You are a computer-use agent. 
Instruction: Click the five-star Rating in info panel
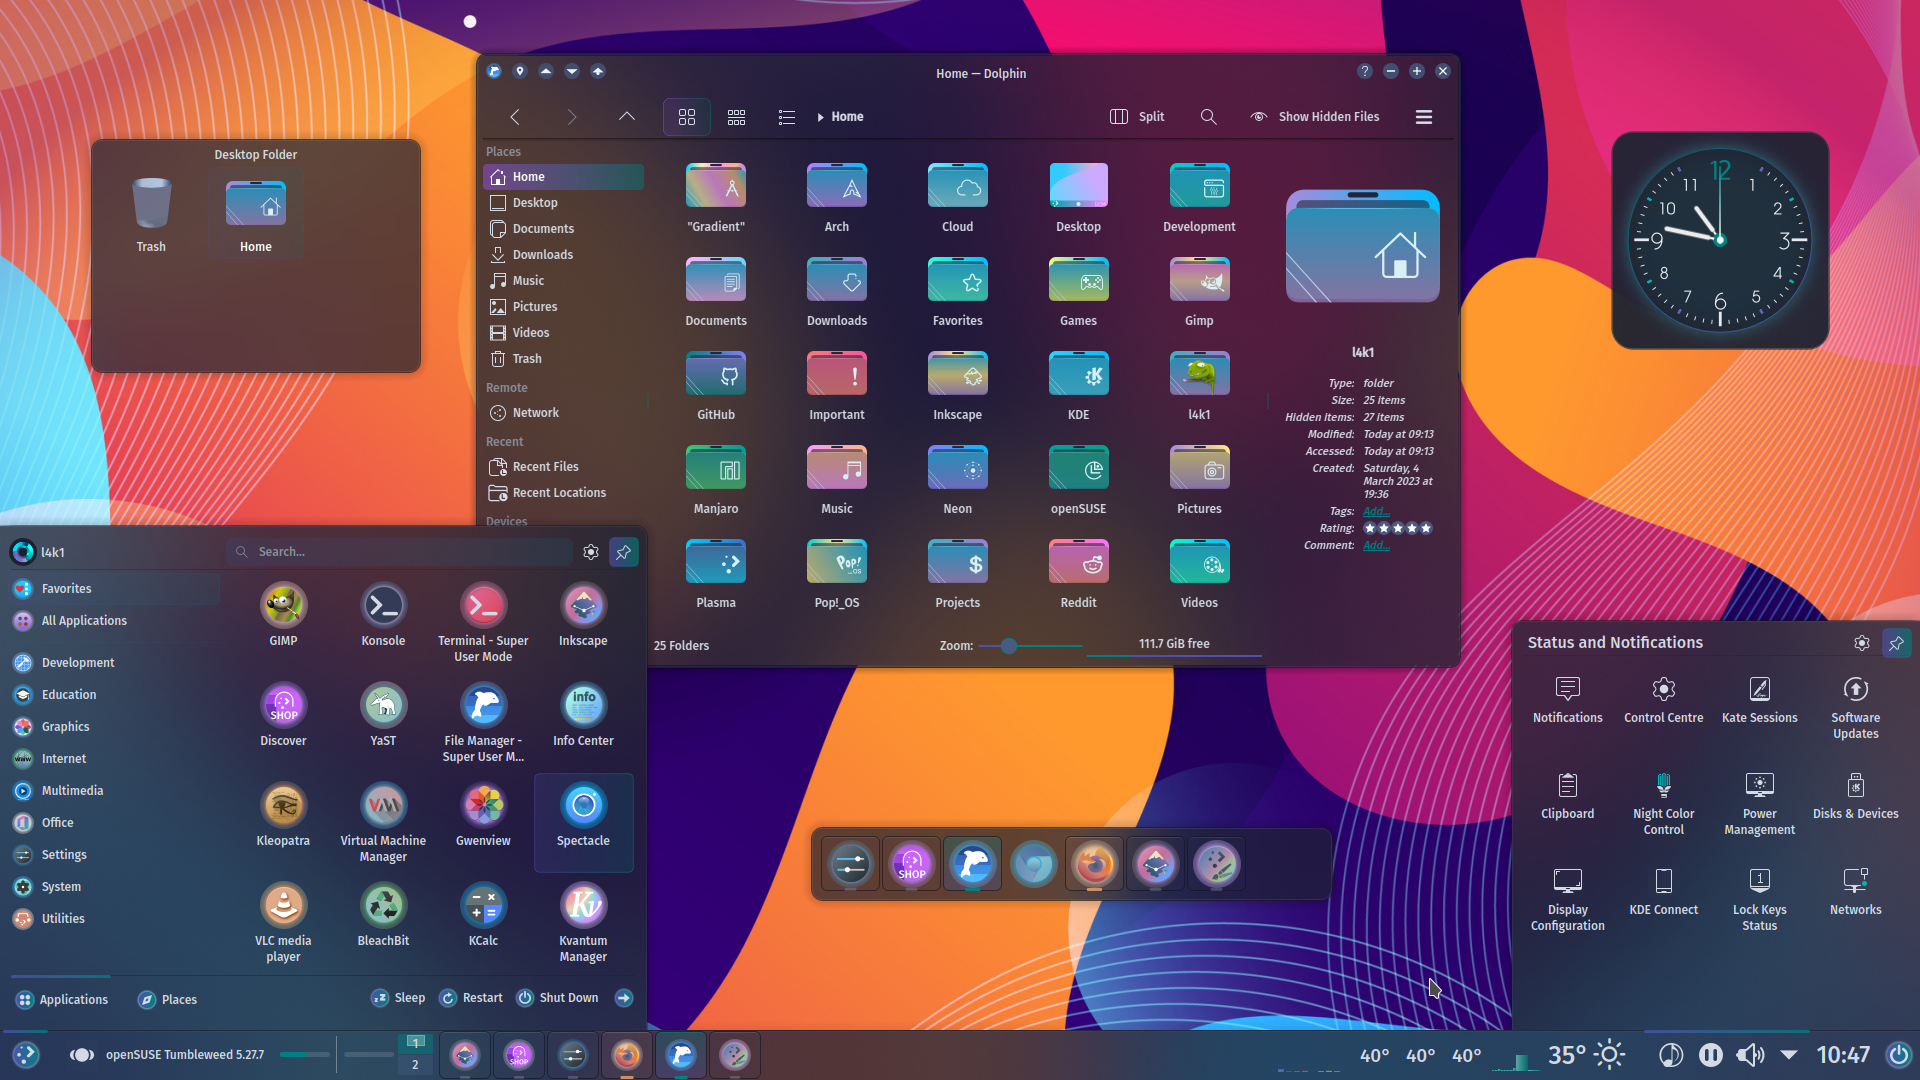tap(1398, 529)
